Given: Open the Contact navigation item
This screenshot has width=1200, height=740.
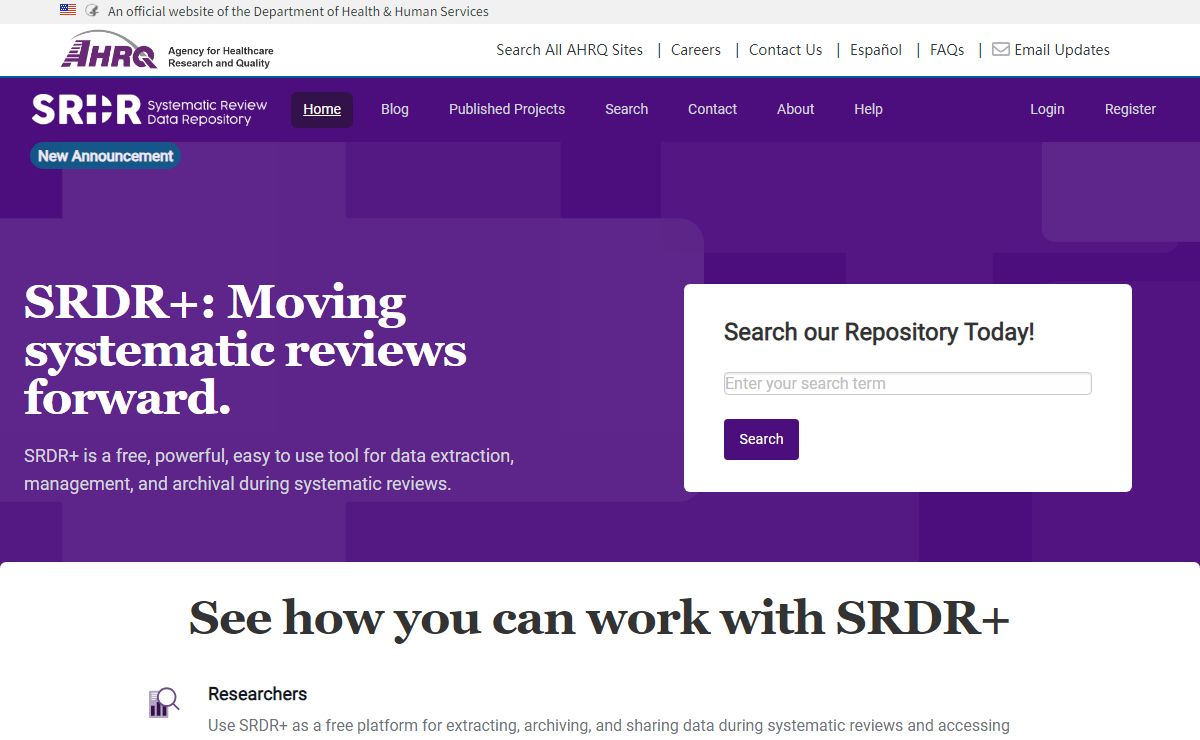Looking at the screenshot, I should (x=712, y=110).
